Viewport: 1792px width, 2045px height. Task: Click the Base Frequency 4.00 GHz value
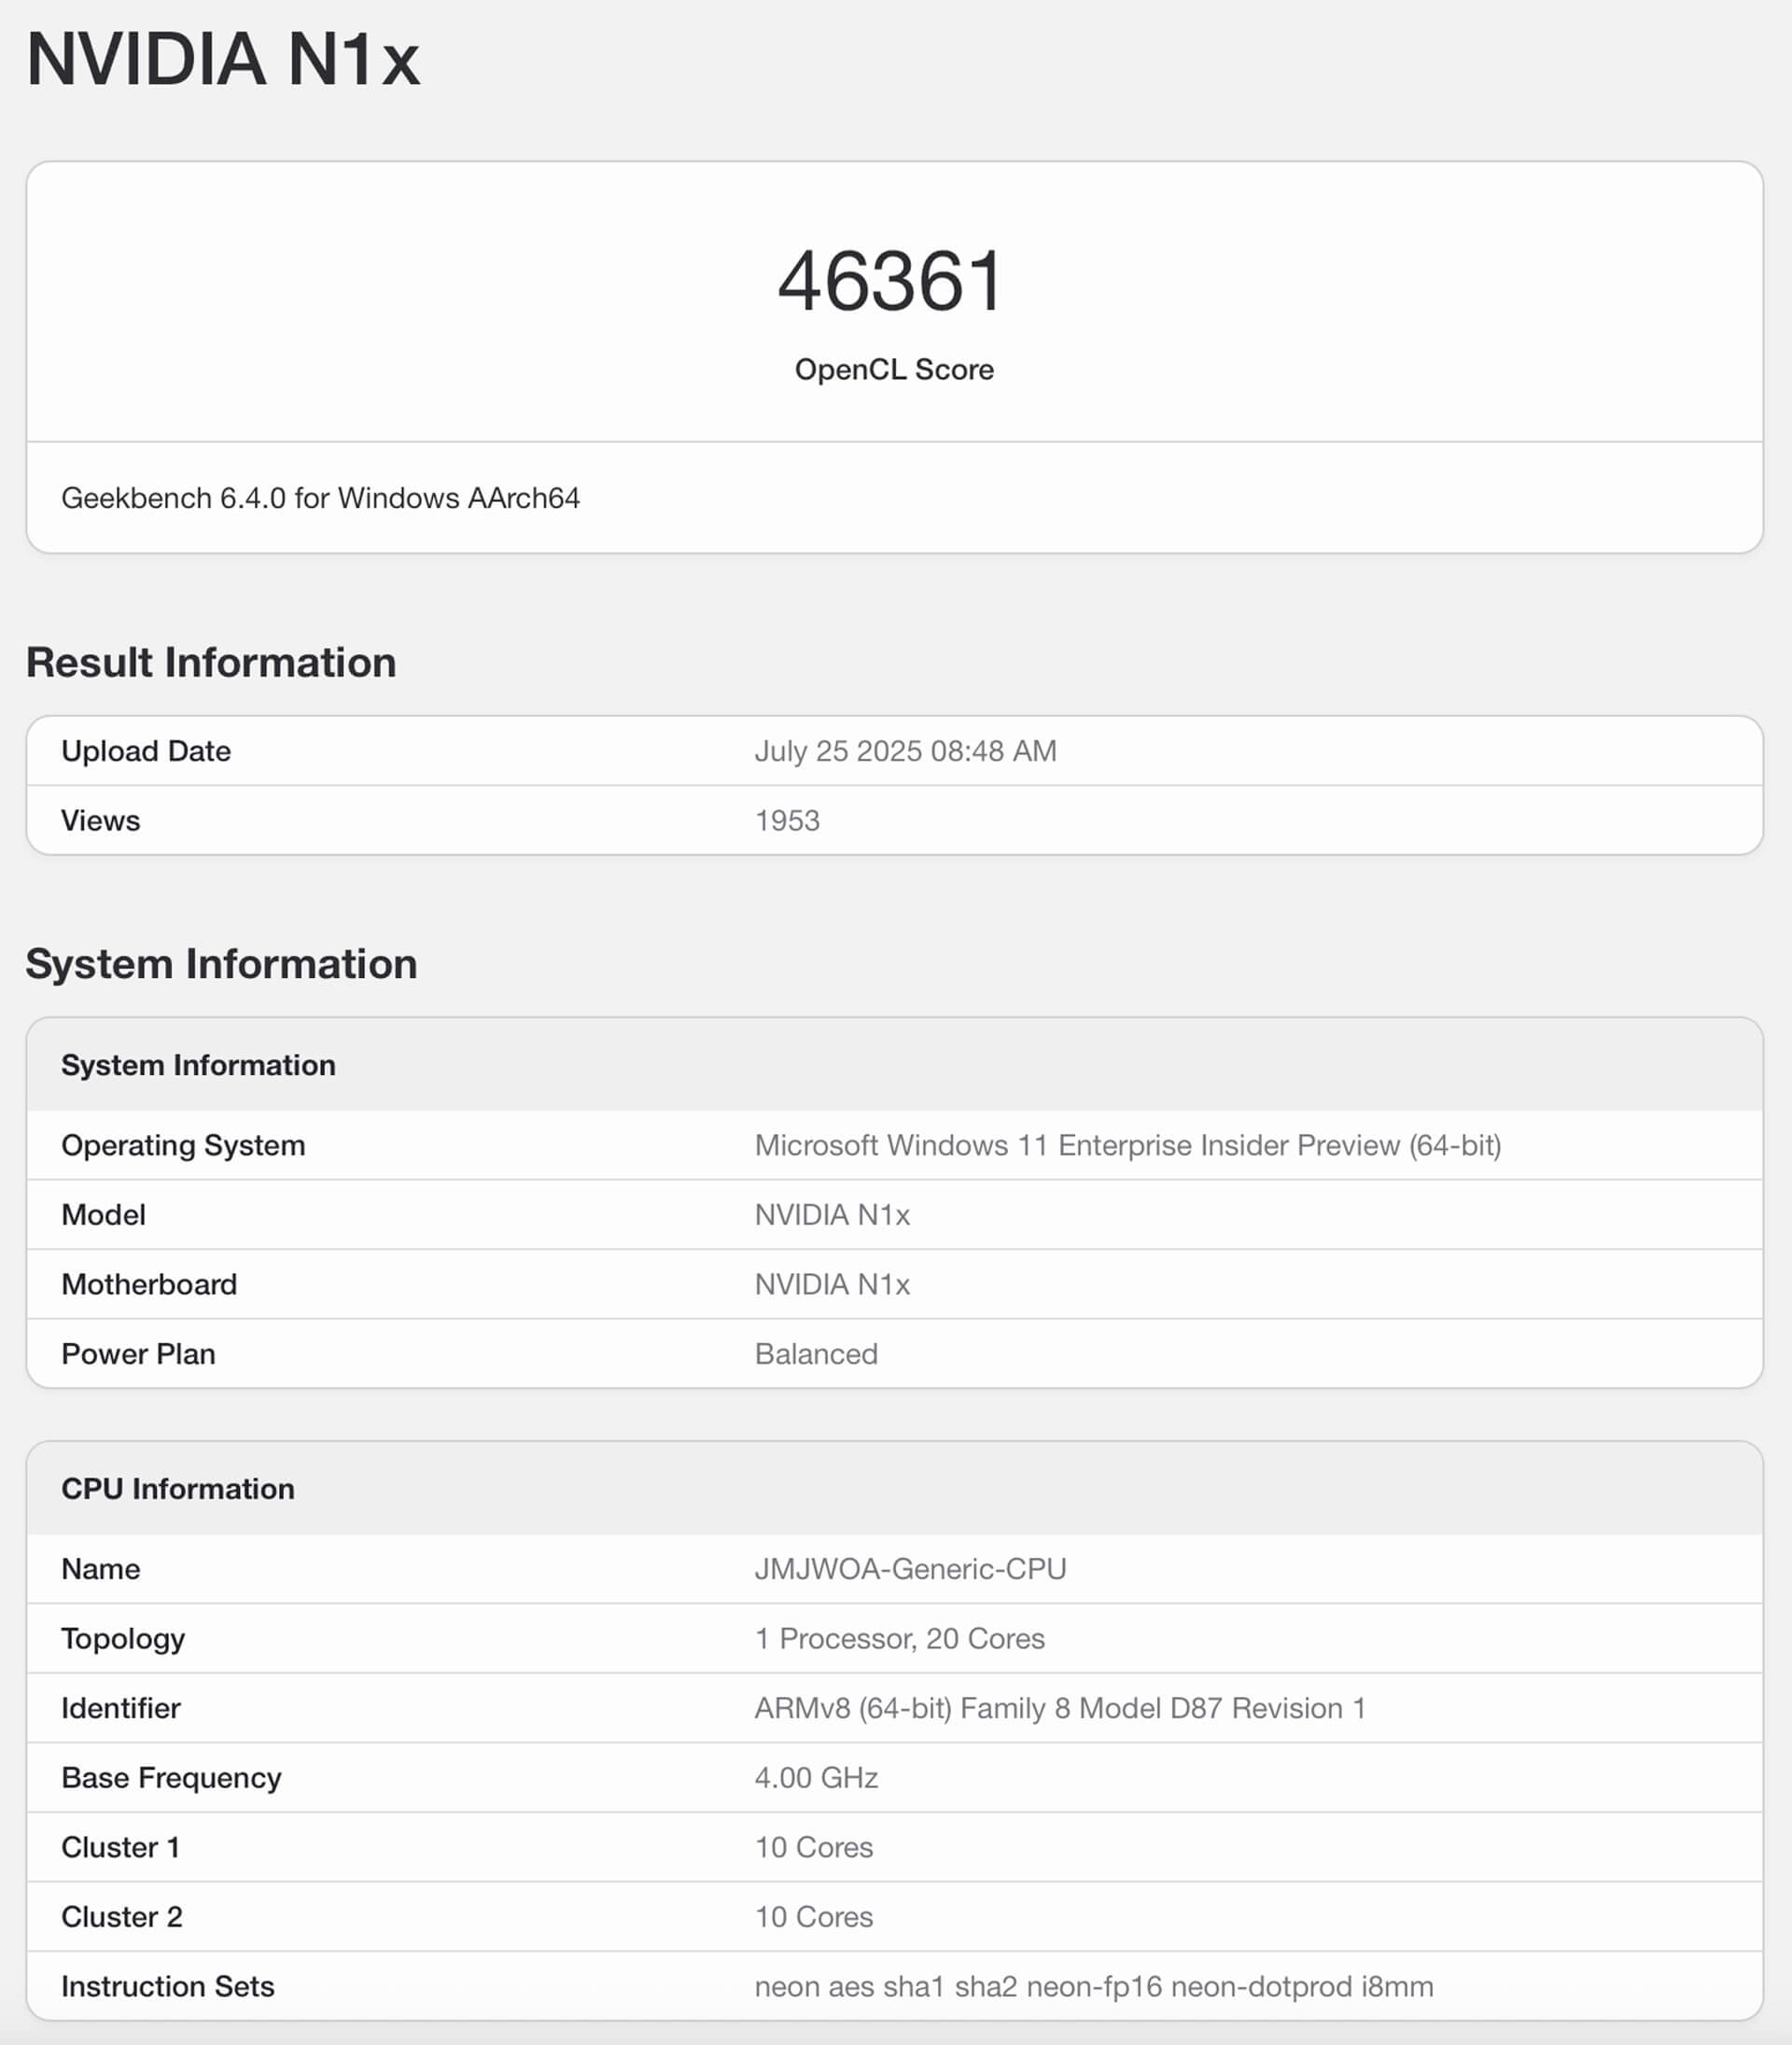point(815,1778)
